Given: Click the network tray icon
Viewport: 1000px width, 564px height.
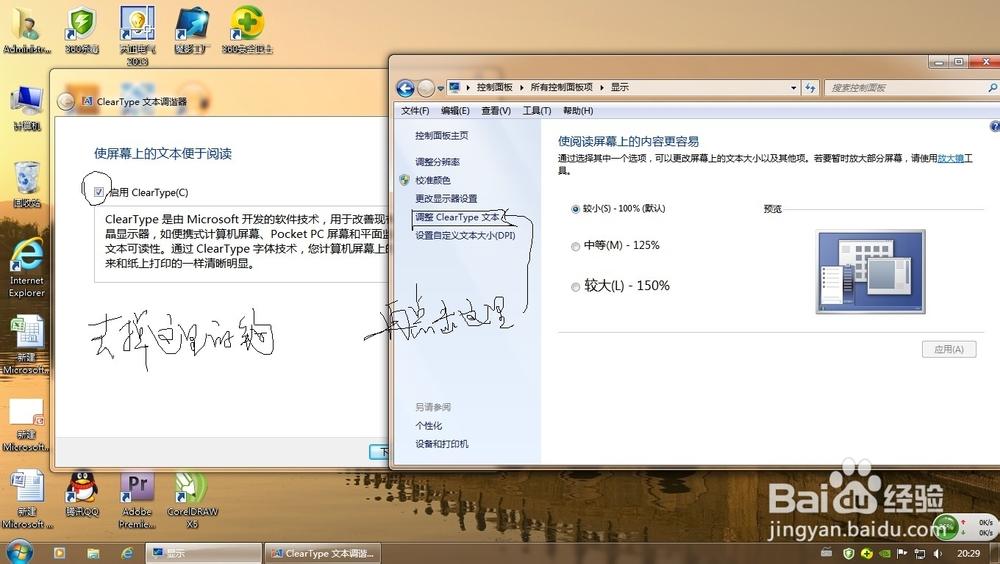Looking at the screenshot, I should click(x=920, y=553).
